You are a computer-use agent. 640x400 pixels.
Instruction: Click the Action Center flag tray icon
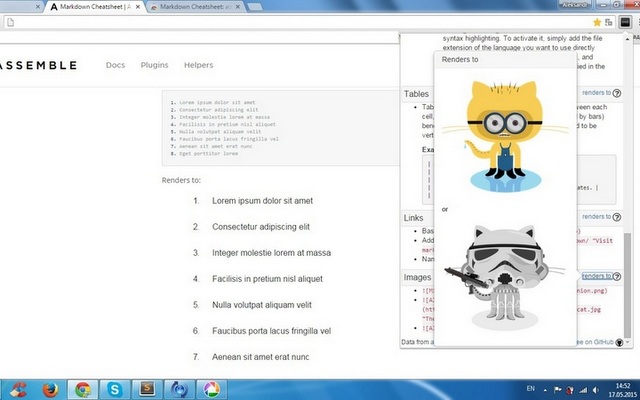(558, 390)
